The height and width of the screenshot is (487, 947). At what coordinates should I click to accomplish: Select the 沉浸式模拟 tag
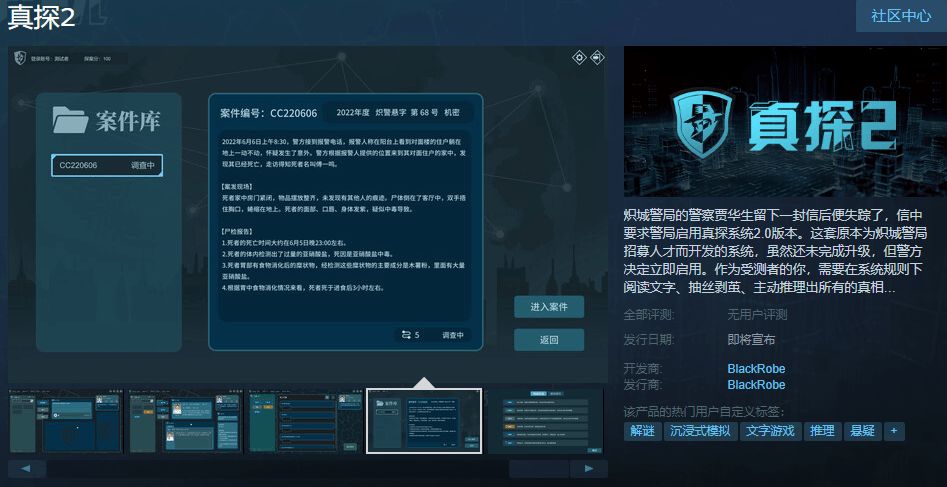click(701, 431)
